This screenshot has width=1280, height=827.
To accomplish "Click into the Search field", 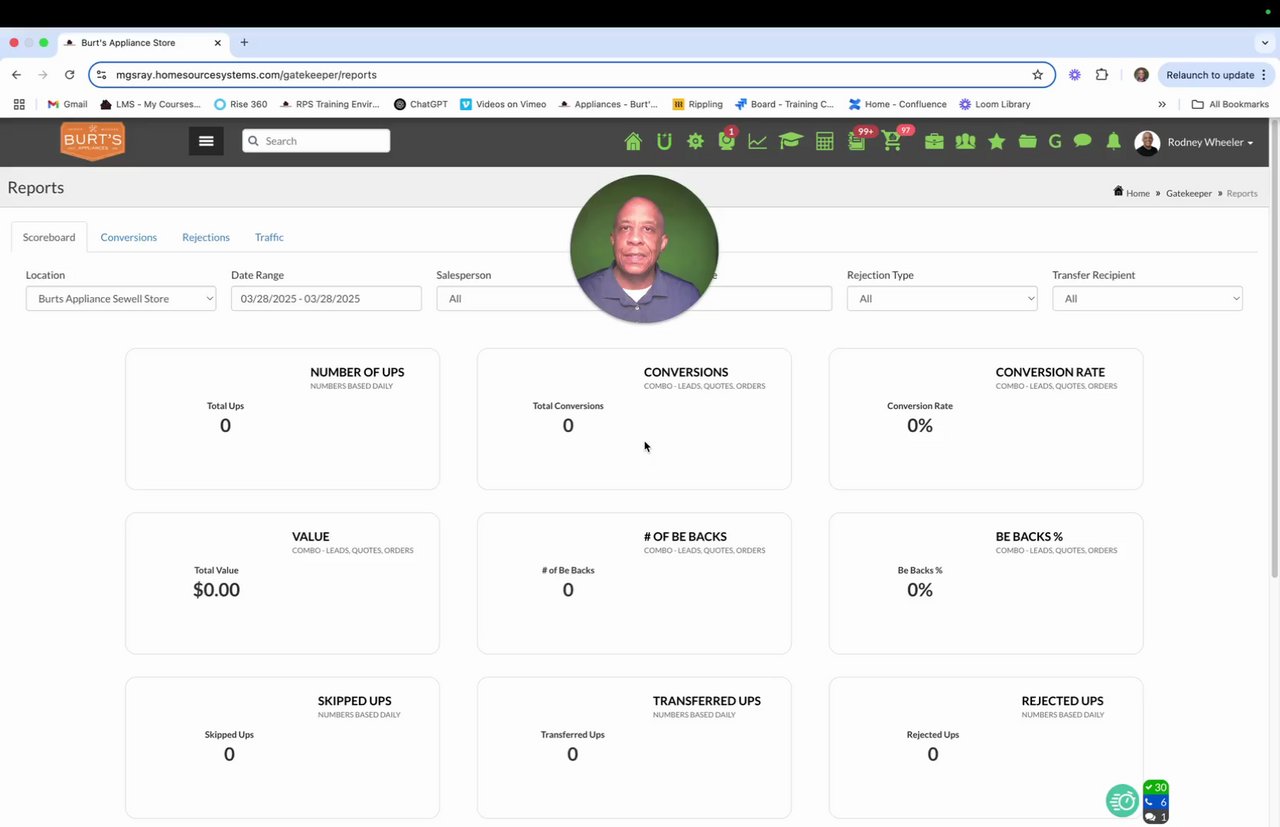I will [316, 141].
